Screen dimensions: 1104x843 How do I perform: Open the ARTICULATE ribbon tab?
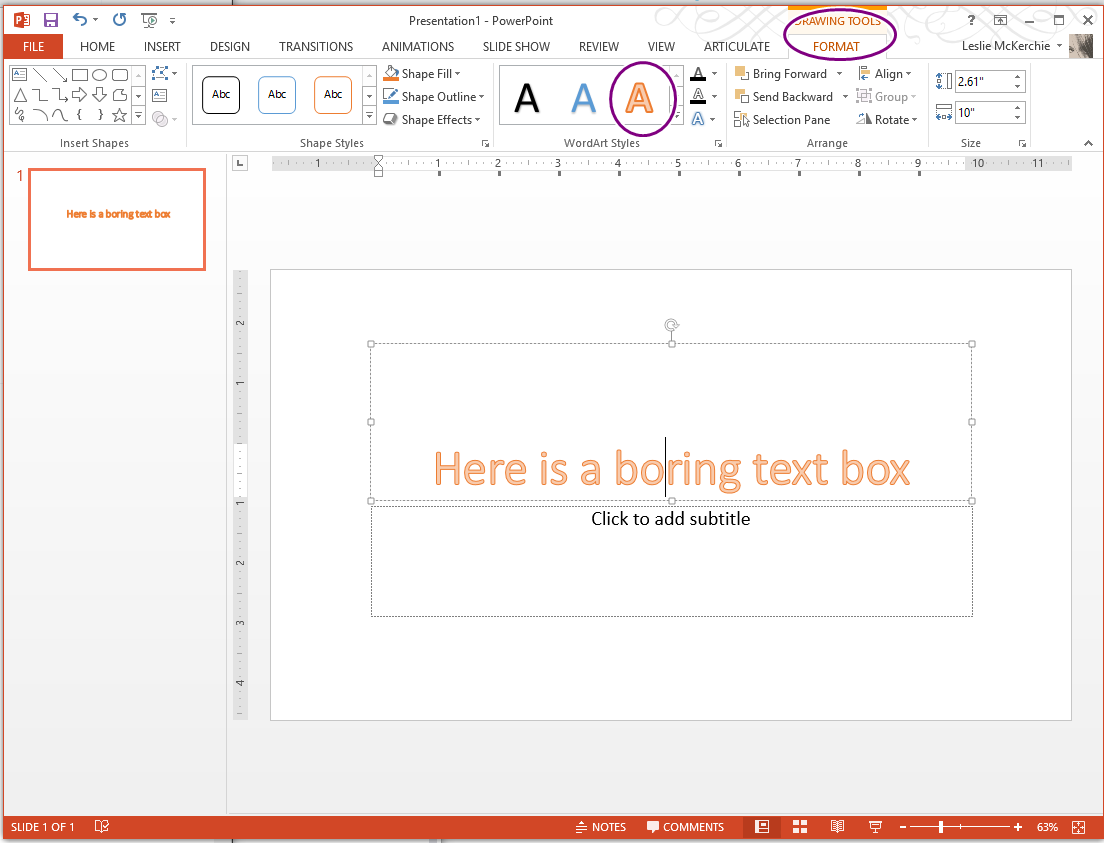point(737,46)
